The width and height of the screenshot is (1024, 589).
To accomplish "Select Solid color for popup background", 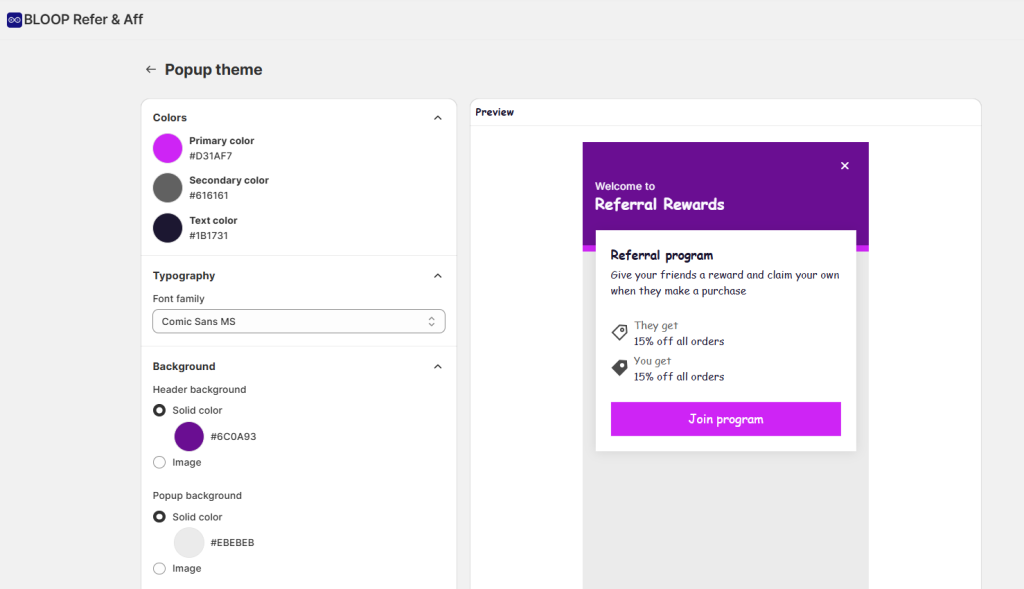I will pos(159,516).
